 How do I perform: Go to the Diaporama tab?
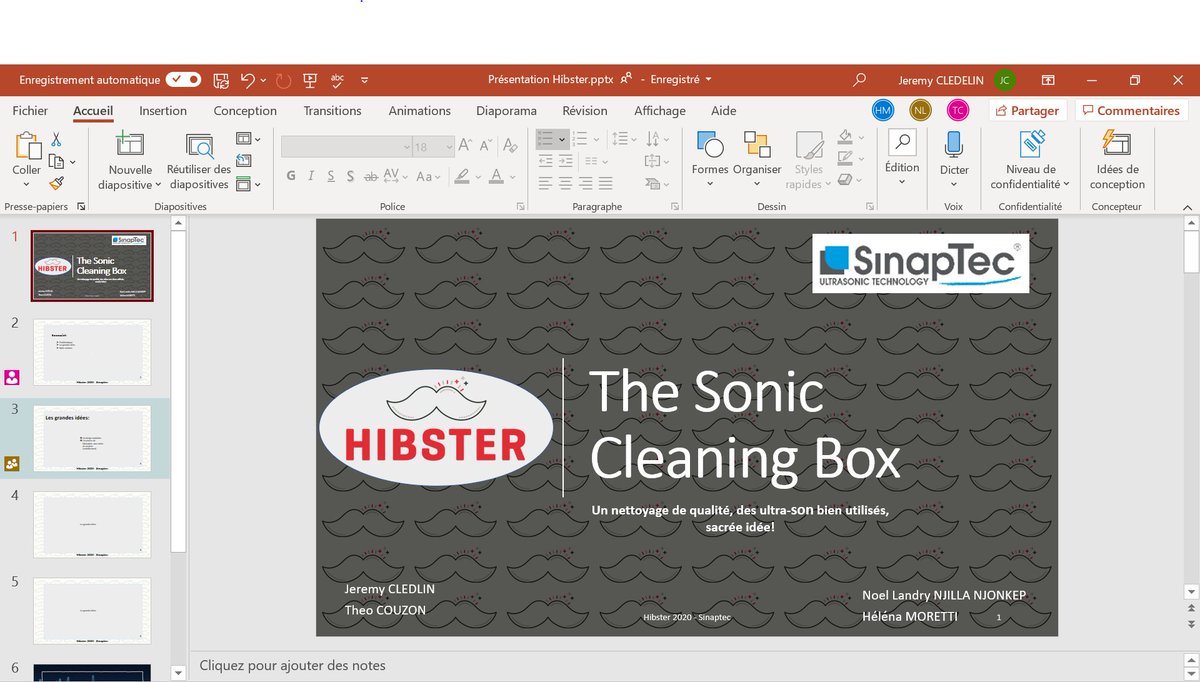pyautogui.click(x=506, y=111)
